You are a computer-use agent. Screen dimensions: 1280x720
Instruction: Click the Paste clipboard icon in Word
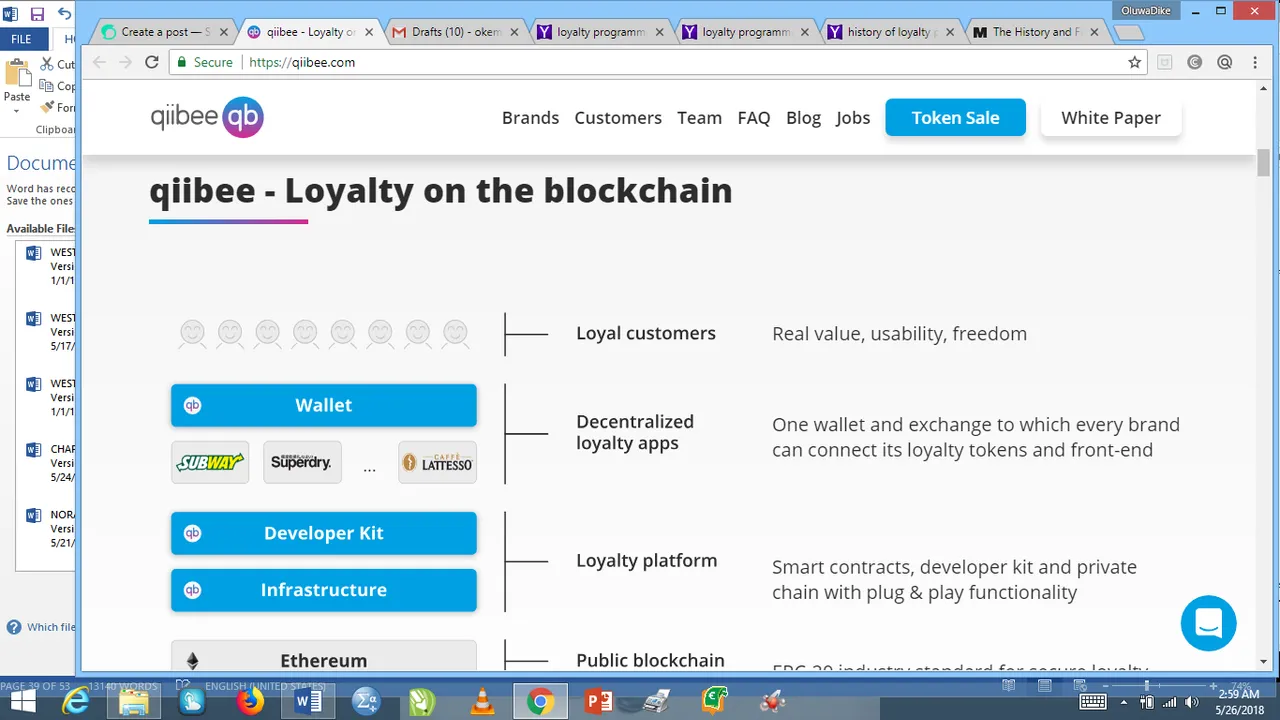pos(17,74)
